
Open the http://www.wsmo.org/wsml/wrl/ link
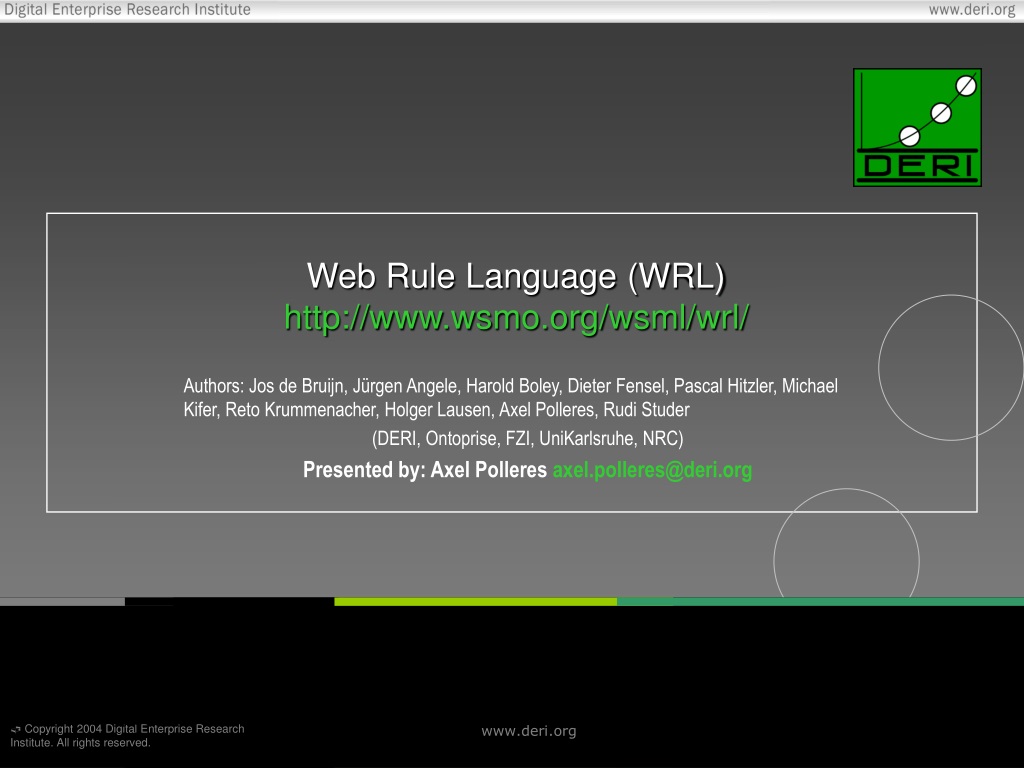click(517, 318)
